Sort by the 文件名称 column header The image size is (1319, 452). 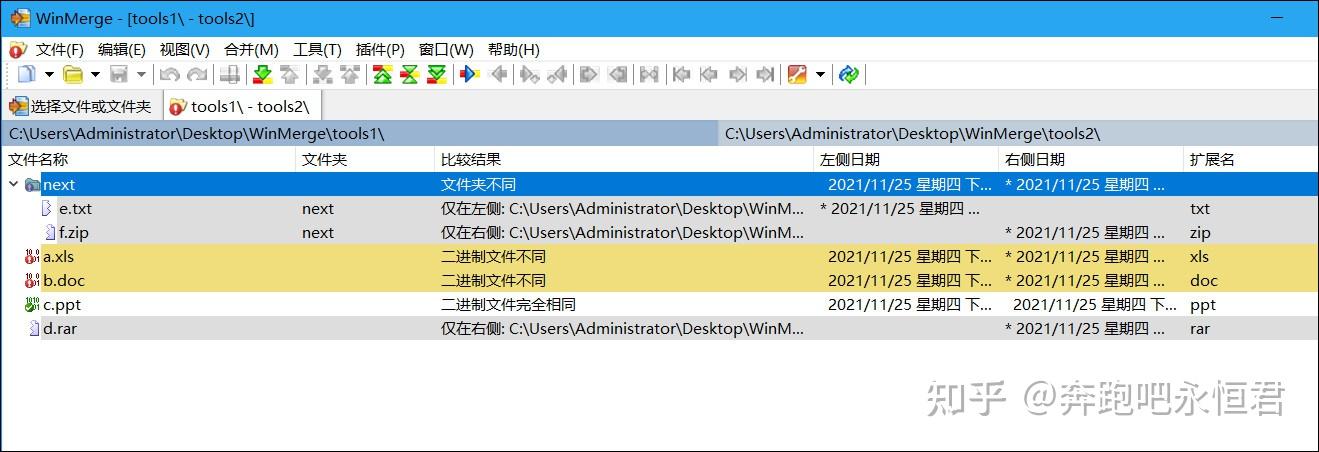(x=150, y=159)
